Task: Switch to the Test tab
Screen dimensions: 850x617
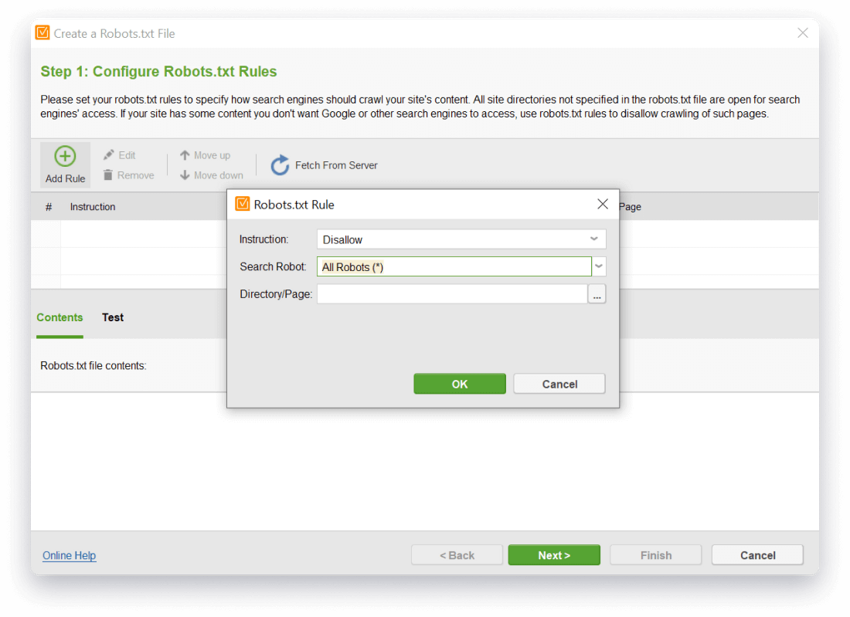Action: pos(112,317)
